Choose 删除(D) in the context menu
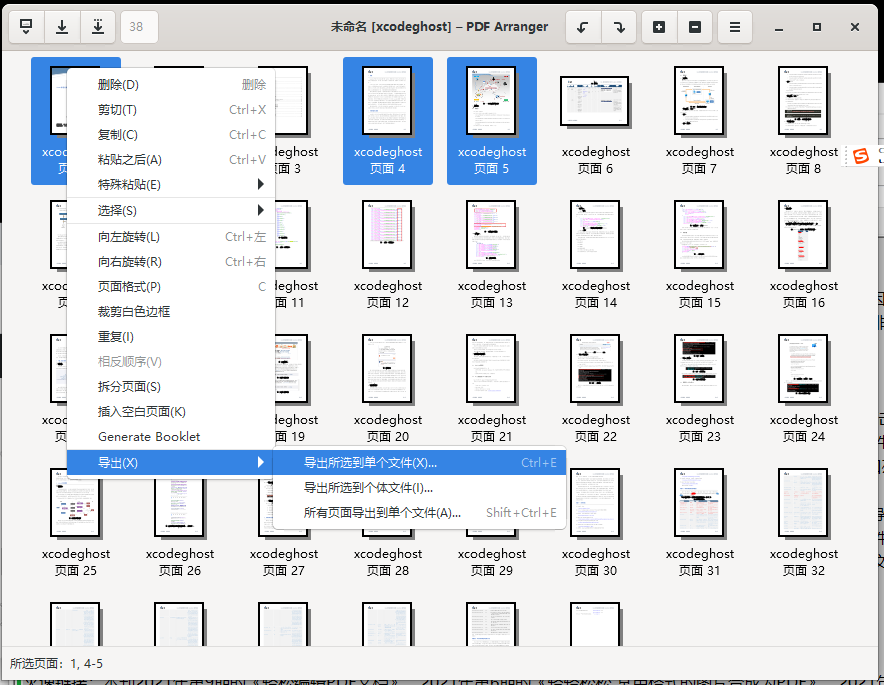This screenshot has height=685, width=884. [x=171, y=85]
